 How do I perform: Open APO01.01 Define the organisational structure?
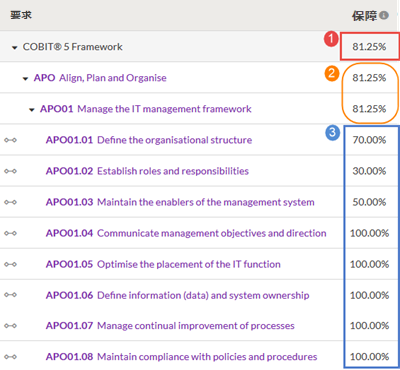[149, 140]
